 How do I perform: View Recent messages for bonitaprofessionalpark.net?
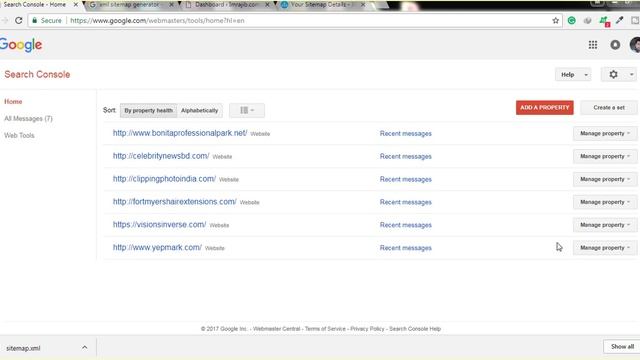click(406, 133)
